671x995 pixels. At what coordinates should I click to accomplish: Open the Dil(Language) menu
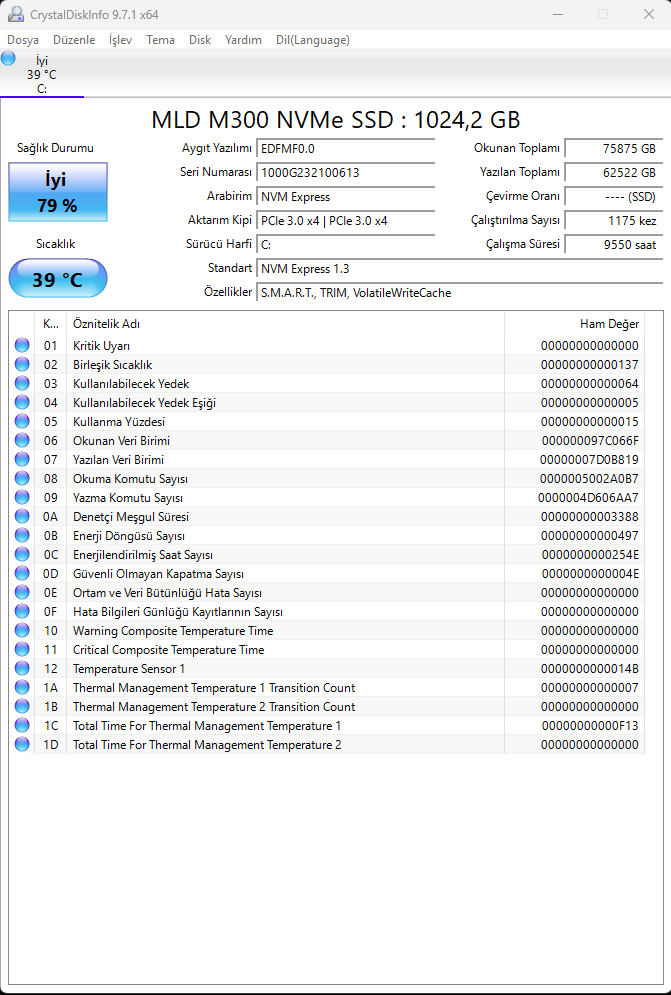click(313, 40)
